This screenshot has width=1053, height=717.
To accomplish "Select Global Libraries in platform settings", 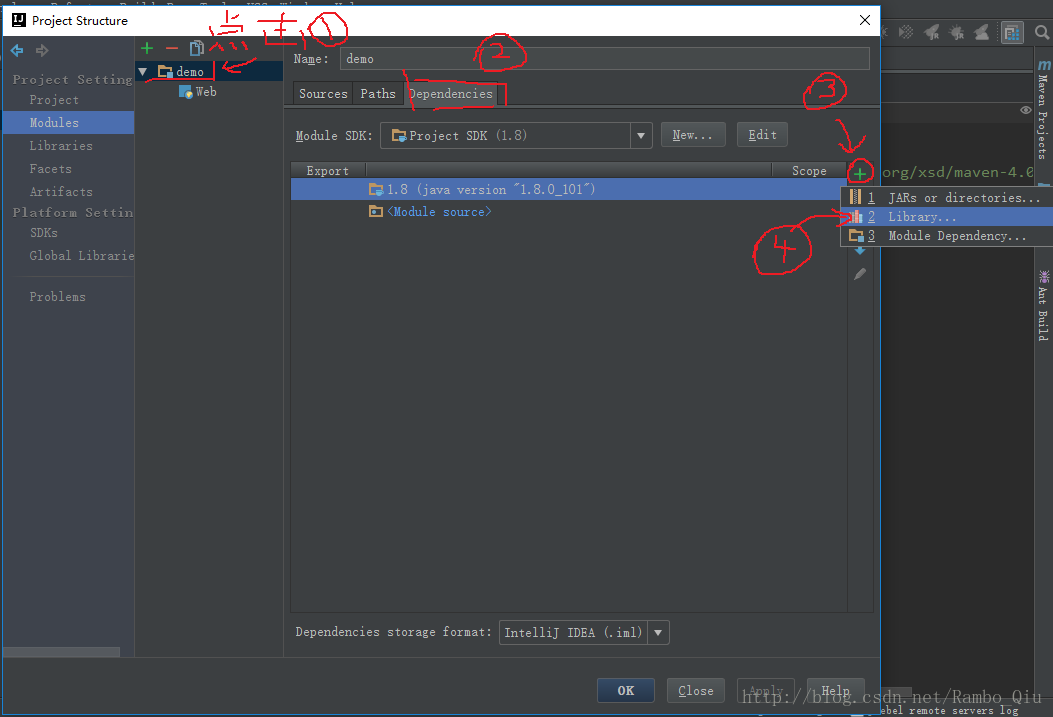I will pyautogui.click(x=81, y=256).
